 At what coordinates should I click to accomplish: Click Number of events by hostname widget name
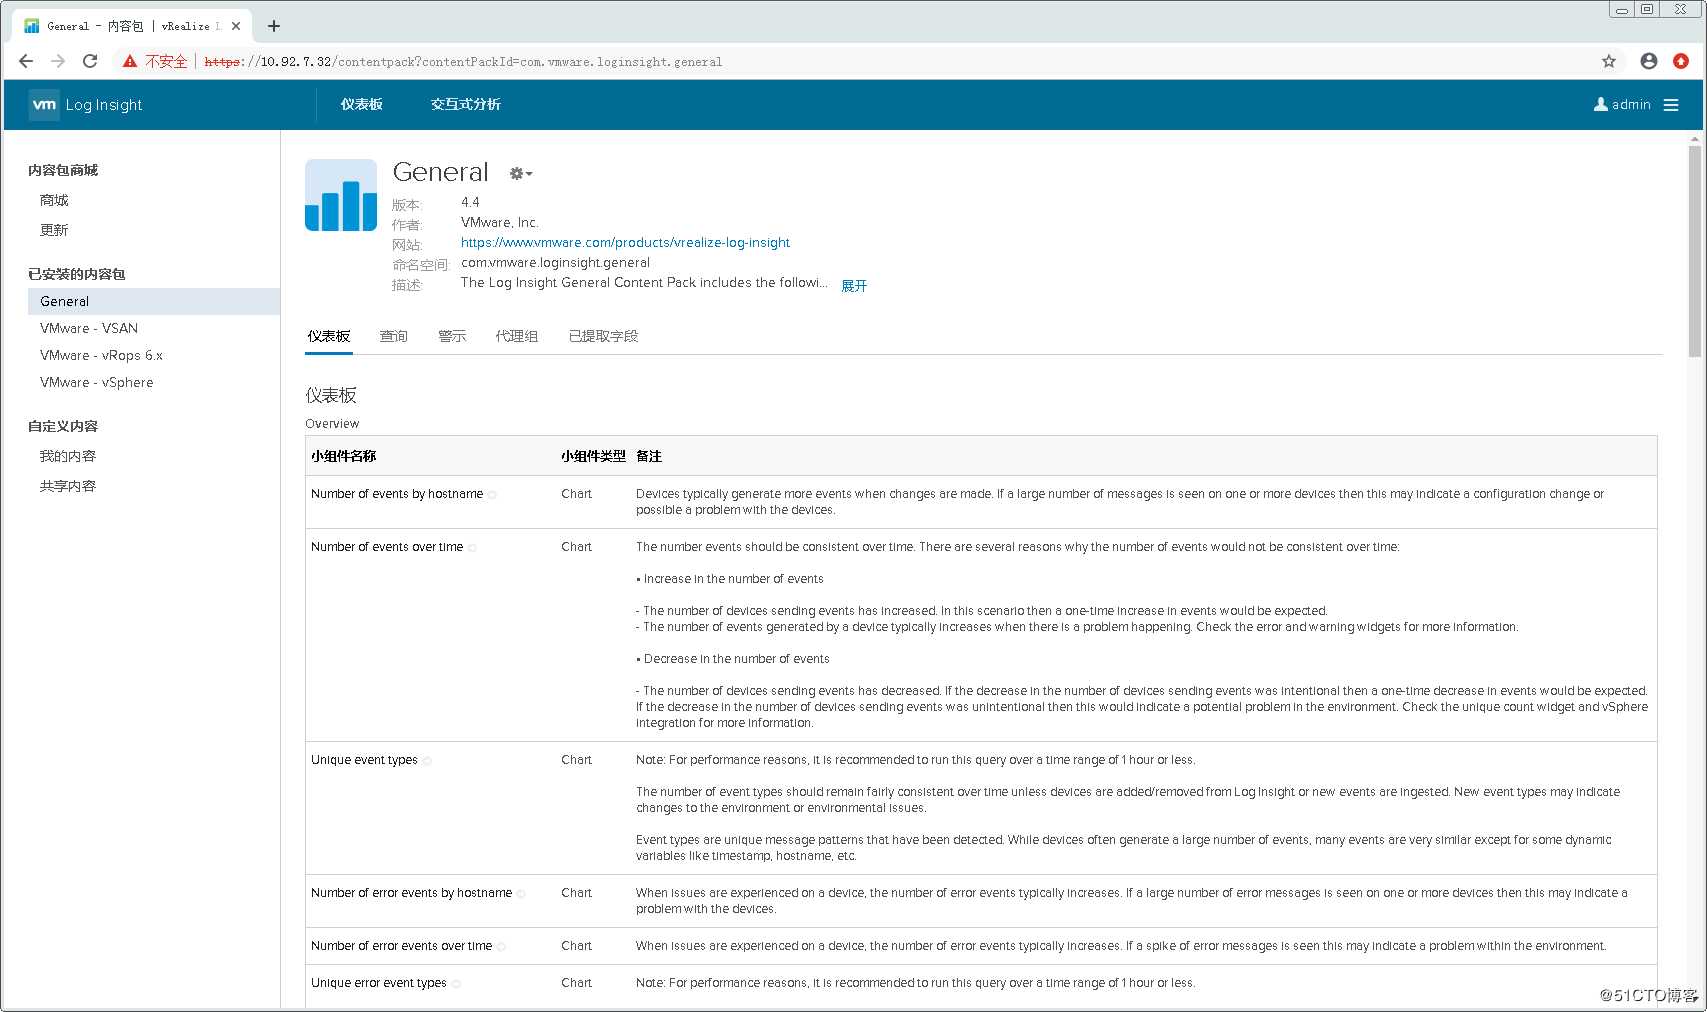(397, 494)
